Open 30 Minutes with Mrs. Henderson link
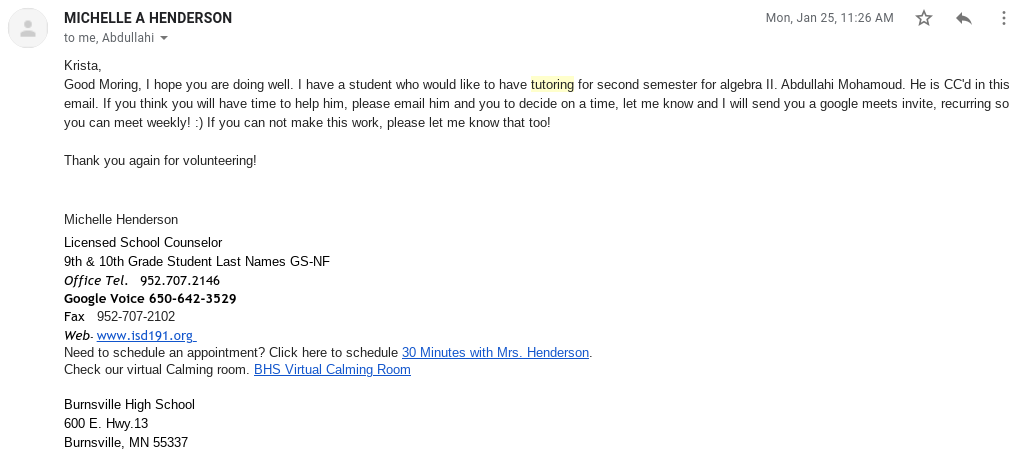The width and height of the screenshot is (1021, 454). pyautogui.click(x=495, y=352)
